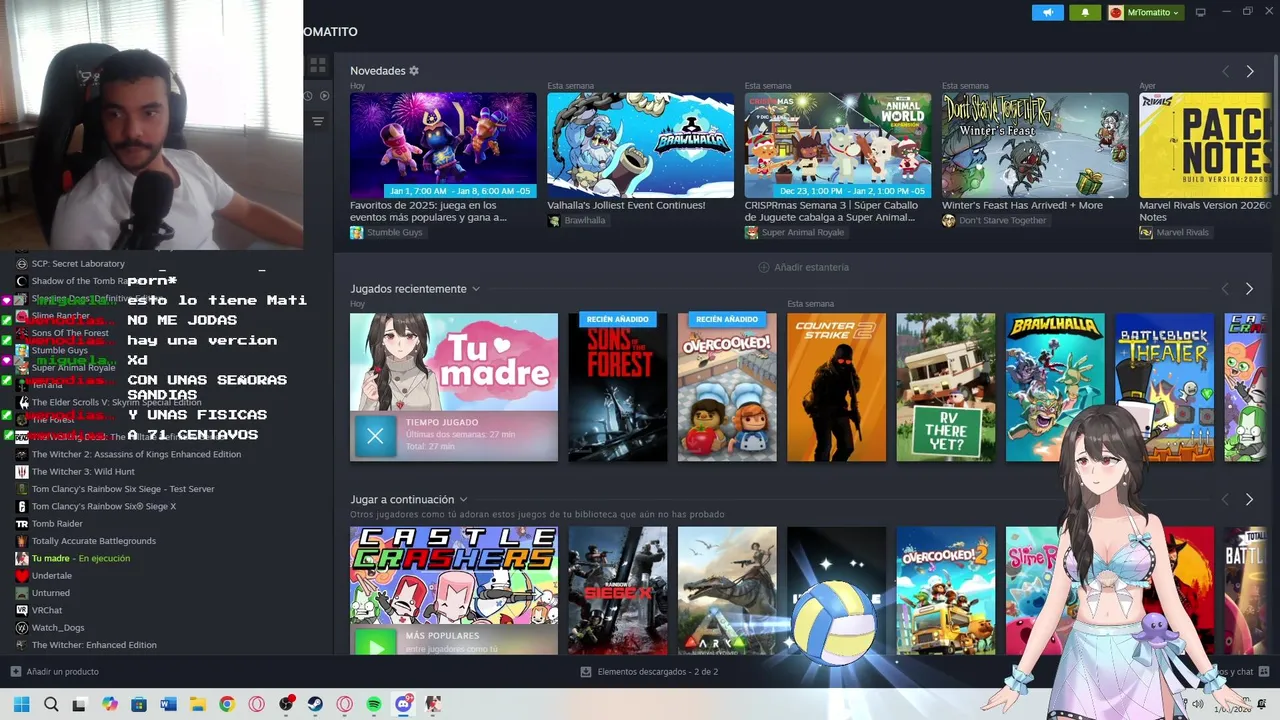Viewport: 1280px width, 720px height.
Task: Open the green notifications bell
Action: tap(1085, 12)
